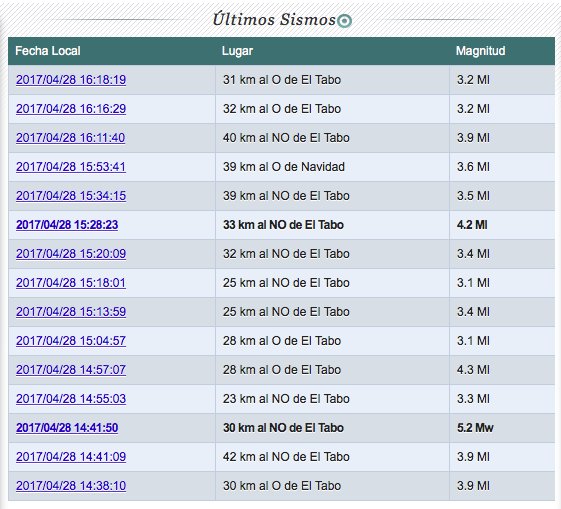This screenshot has height=509, width=561.
Task: Open the 2017/04/28 15:04:57 earthquake link
Action: click(71, 340)
